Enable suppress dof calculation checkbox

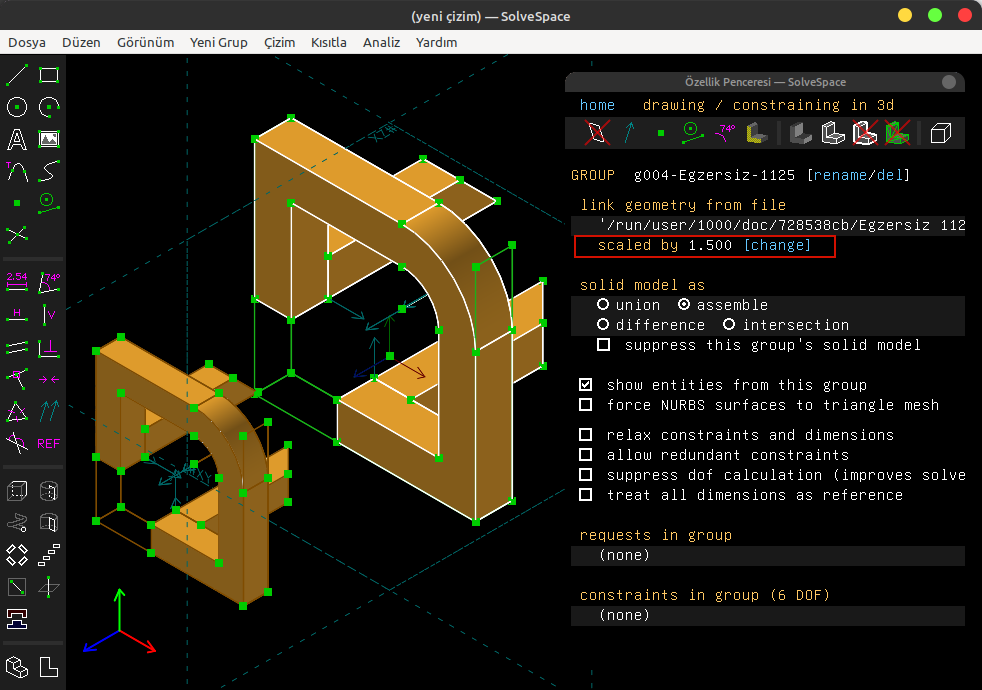coord(586,475)
